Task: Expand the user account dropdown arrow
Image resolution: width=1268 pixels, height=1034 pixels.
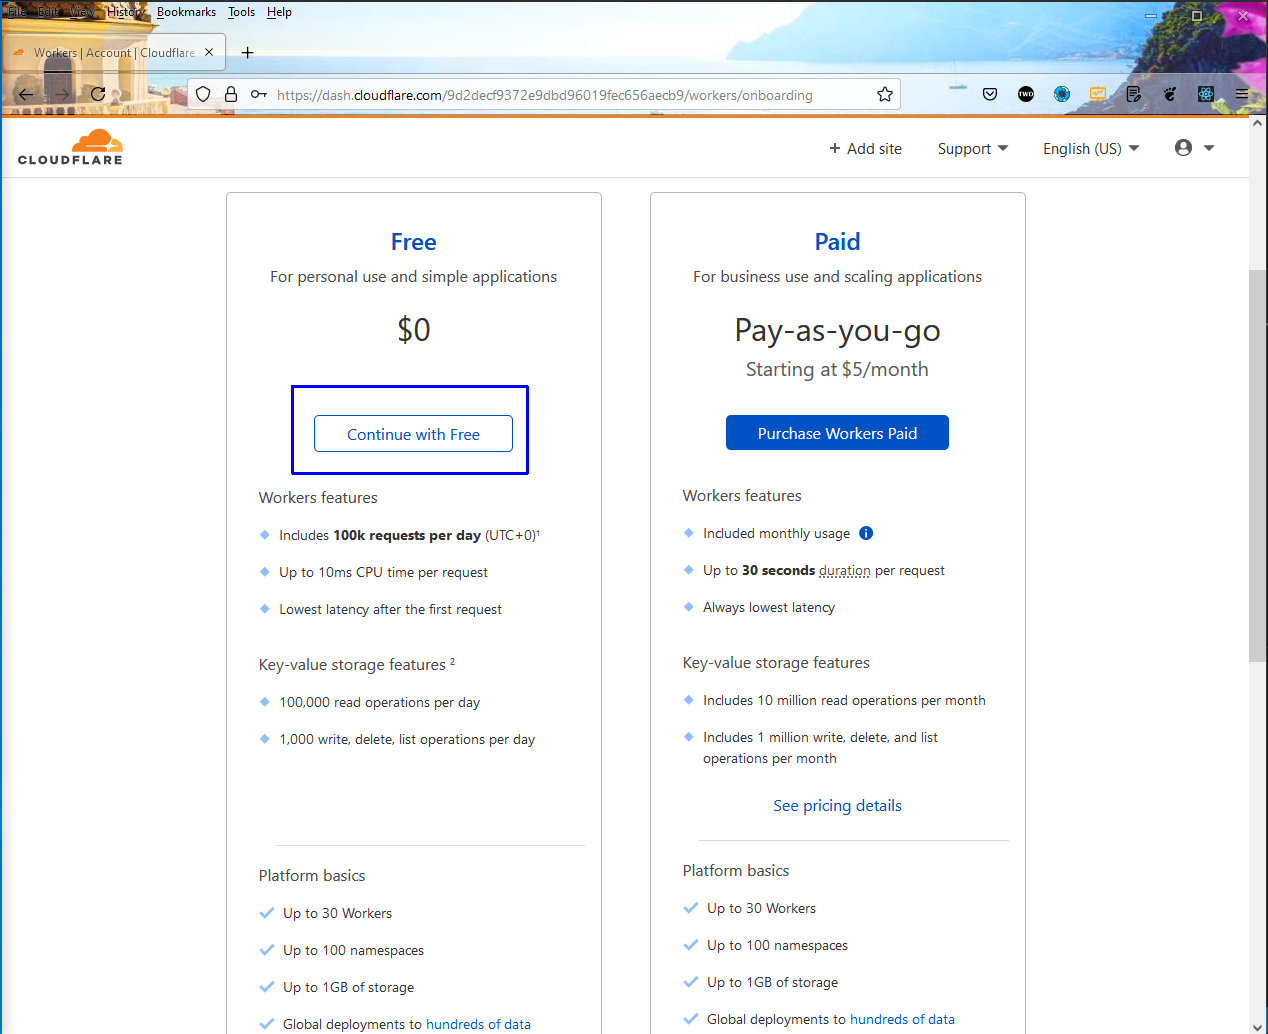Action: [x=1209, y=148]
